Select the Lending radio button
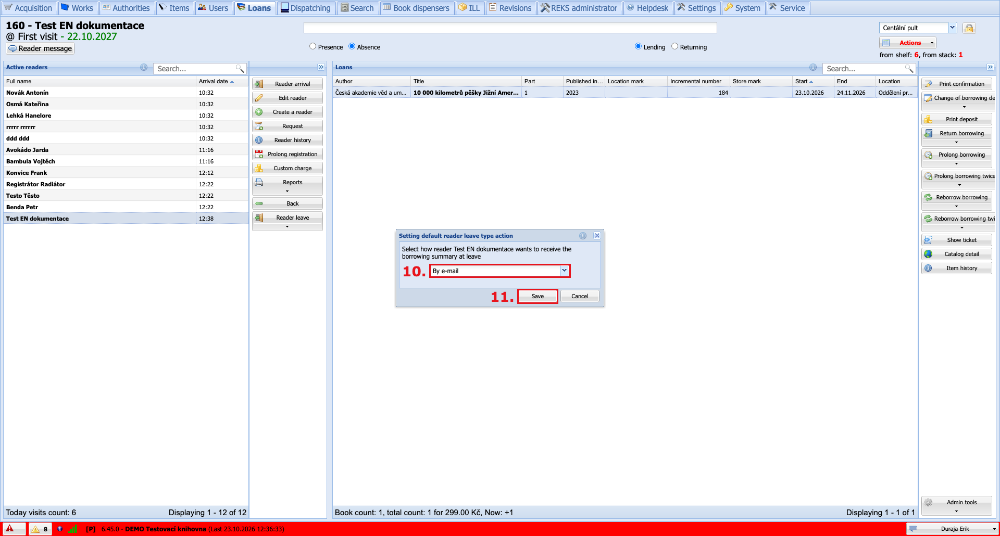The width and height of the screenshot is (1000, 536). click(x=638, y=47)
